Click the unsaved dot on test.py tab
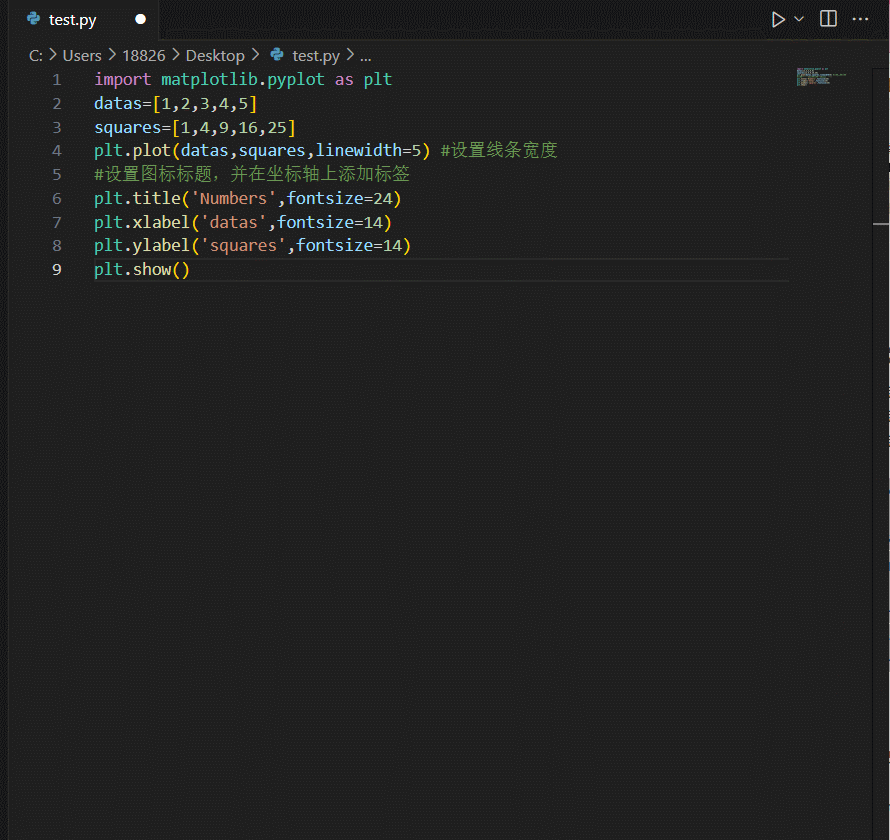The image size is (890, 840). (140, 20)
